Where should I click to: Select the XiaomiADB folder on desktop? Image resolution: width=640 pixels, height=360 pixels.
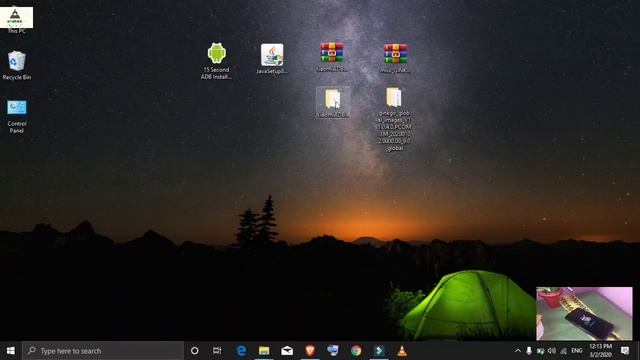(x=332, y=103)
